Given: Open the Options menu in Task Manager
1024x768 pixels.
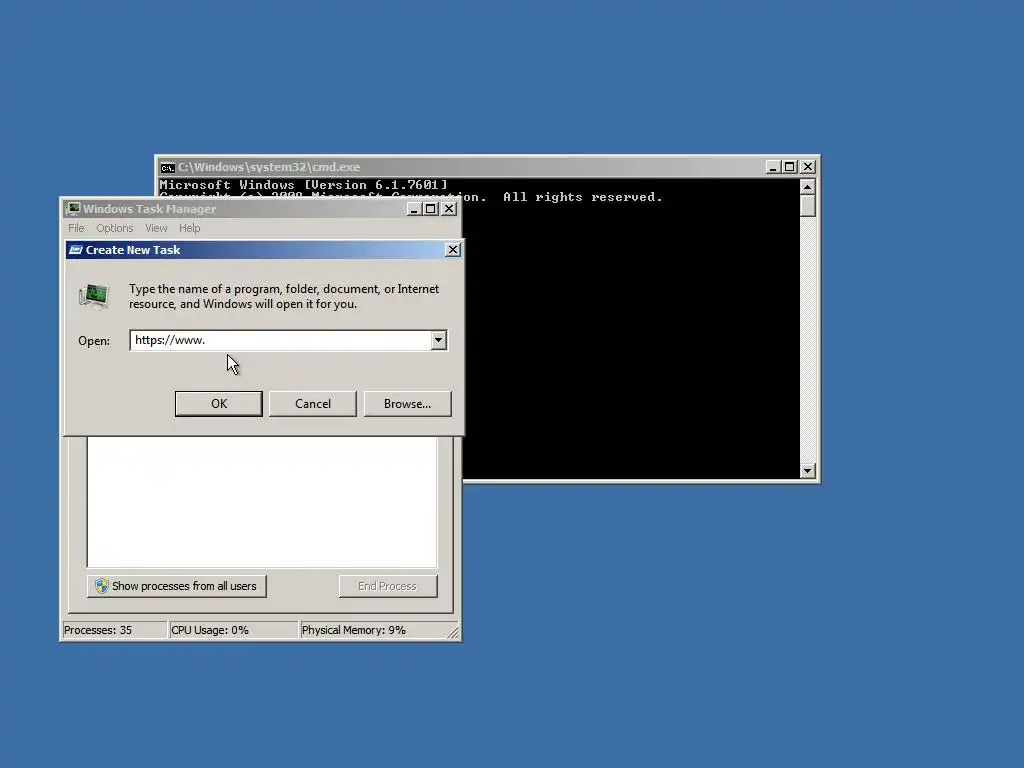Looking at the screenshot, I should coord(114,228).
